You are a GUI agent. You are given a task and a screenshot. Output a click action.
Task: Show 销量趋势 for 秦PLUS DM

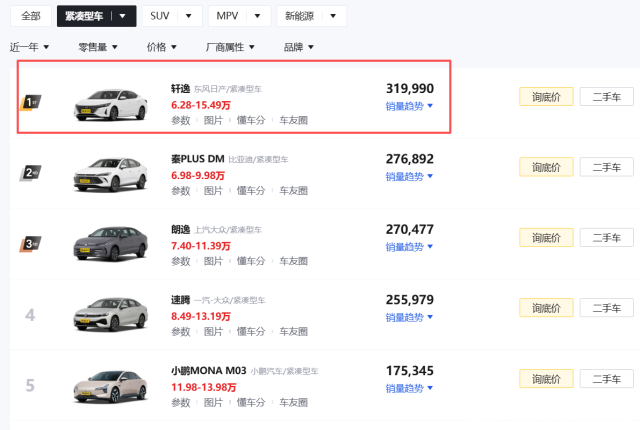pyautogui.click(x=409, y=177)
